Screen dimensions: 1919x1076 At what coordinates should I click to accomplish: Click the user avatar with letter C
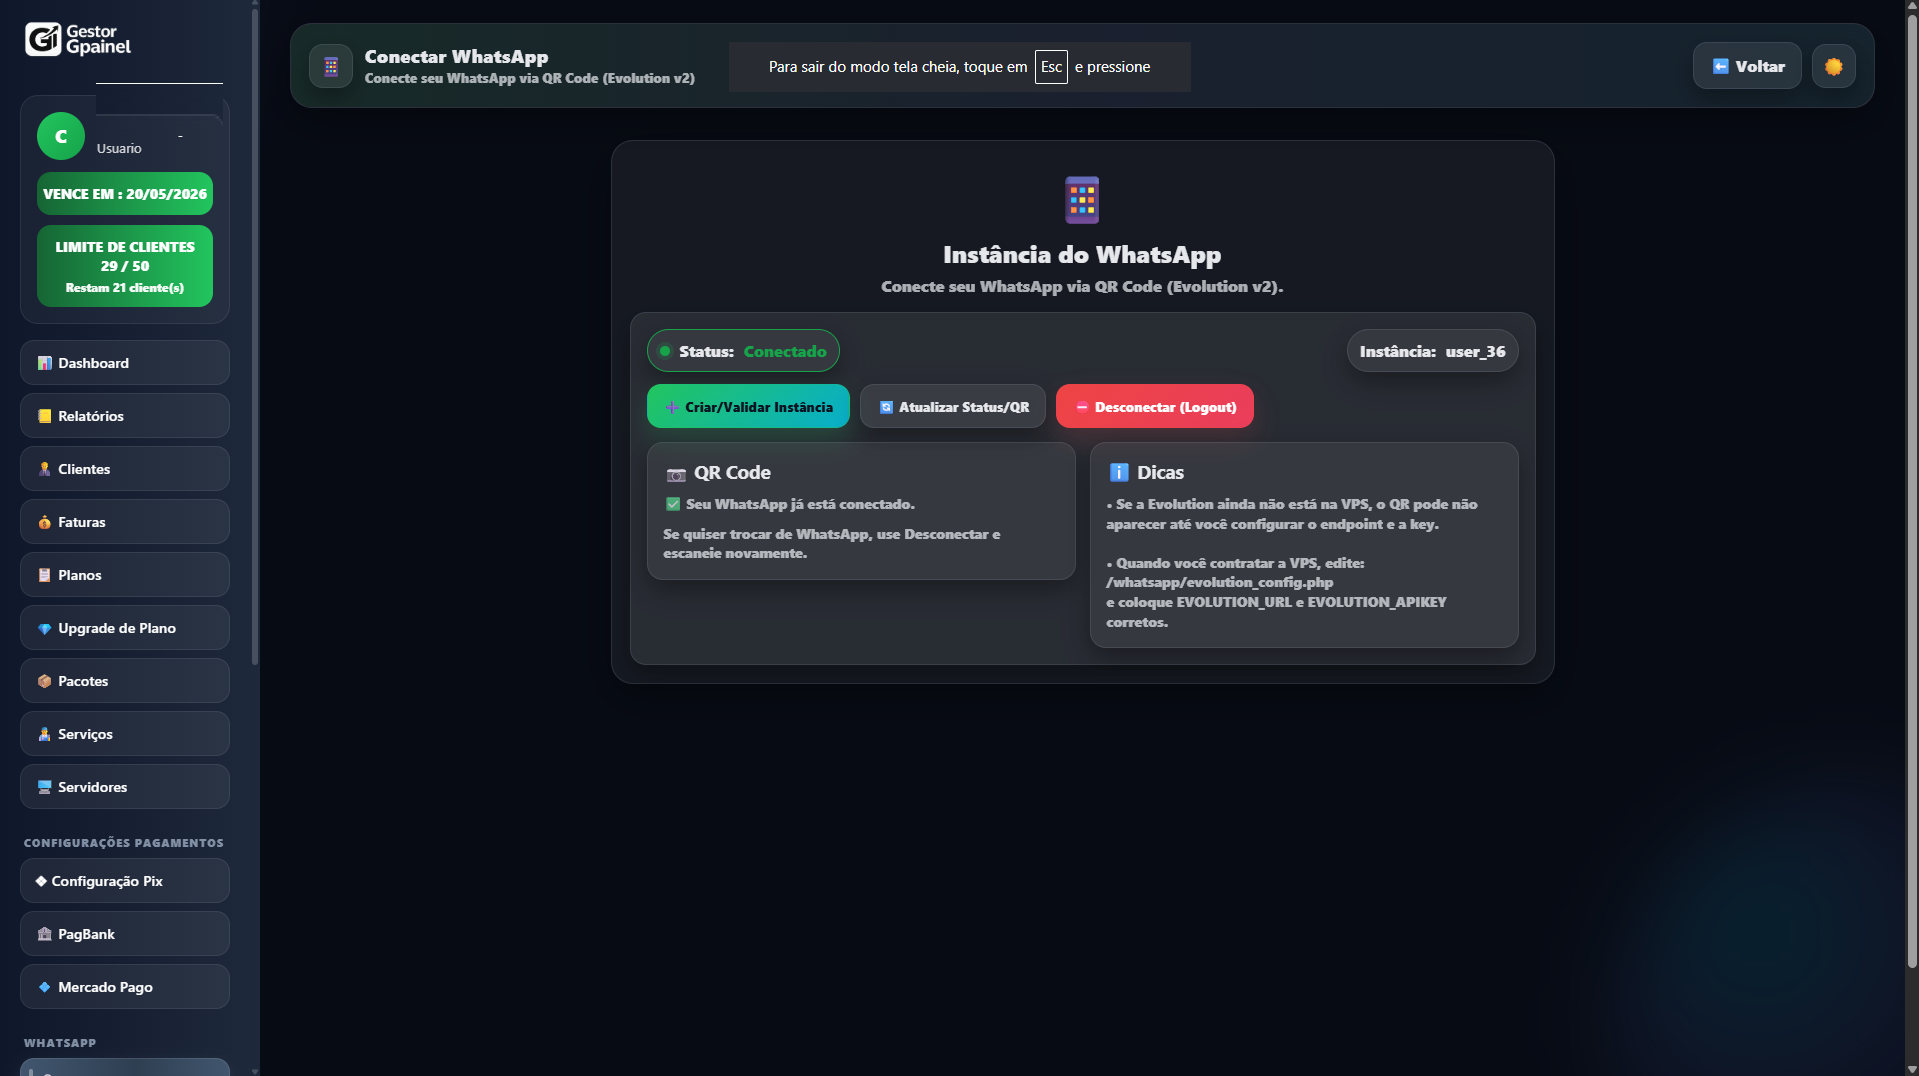[x=60, y=136]
